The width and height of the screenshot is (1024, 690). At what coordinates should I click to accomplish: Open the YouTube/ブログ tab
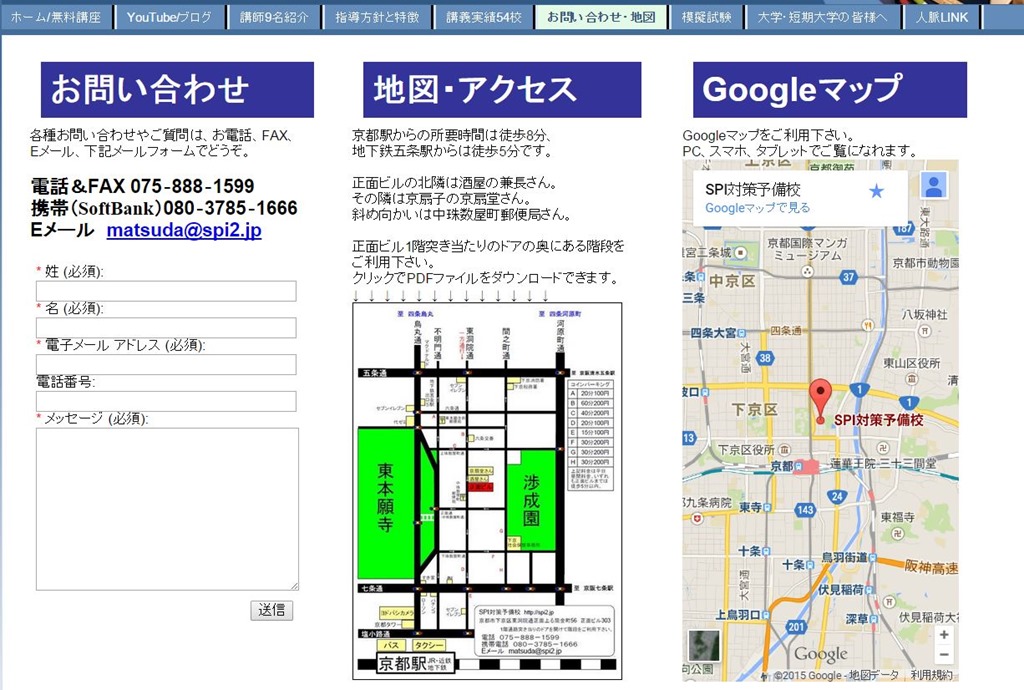click(169, 18)
